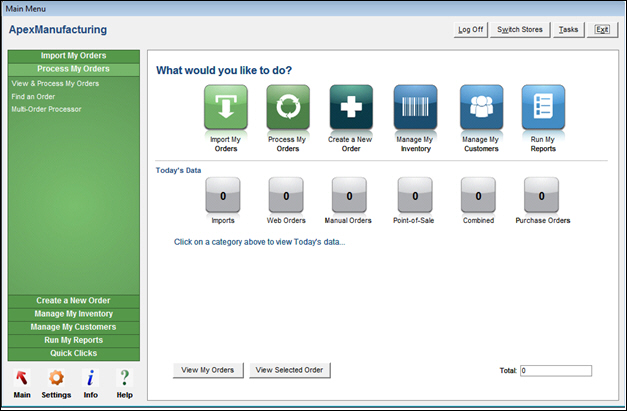Click the View My Orders button

[x=208, y=370]
